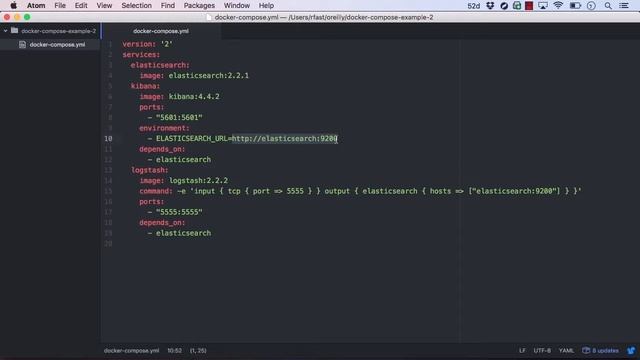
Task: Check the battery status icon
Action: (x=575, y=6)
